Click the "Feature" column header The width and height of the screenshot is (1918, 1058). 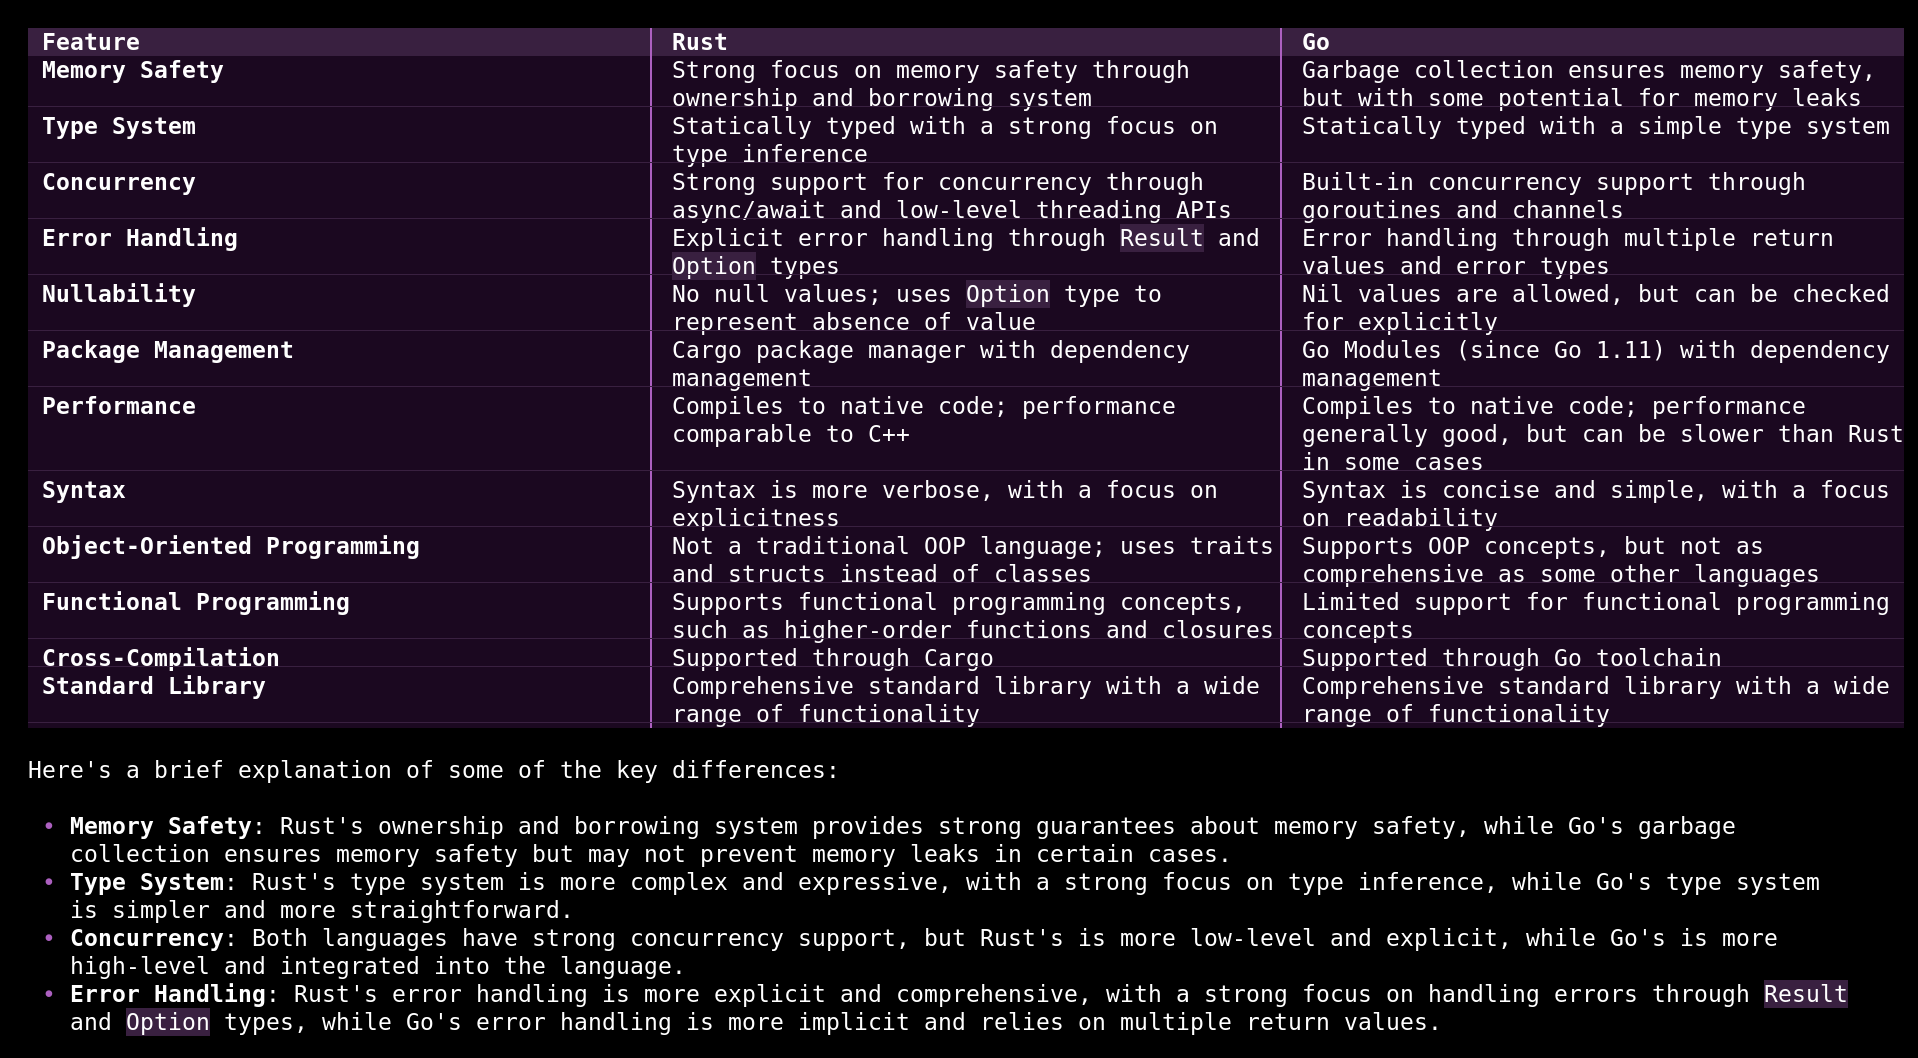[91, 42]
